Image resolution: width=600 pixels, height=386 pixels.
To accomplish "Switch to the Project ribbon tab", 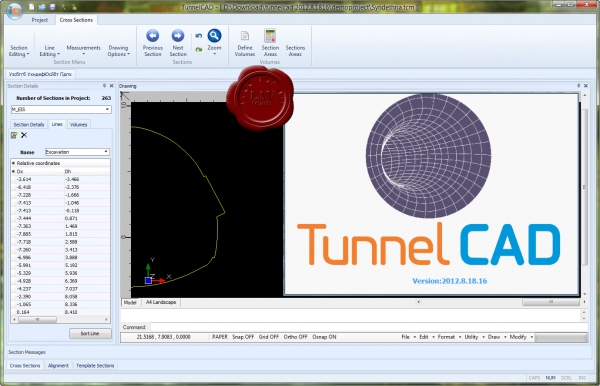I will coord(40,20).
